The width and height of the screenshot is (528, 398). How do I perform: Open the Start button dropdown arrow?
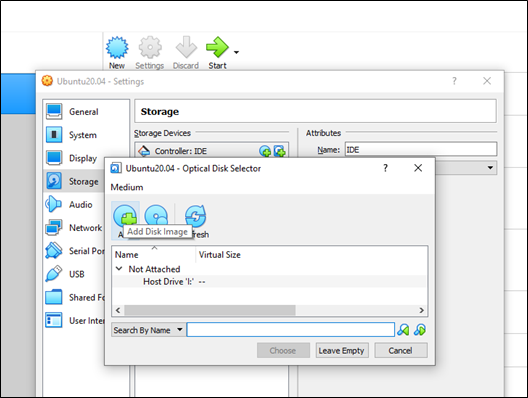[x=236, y=52]
